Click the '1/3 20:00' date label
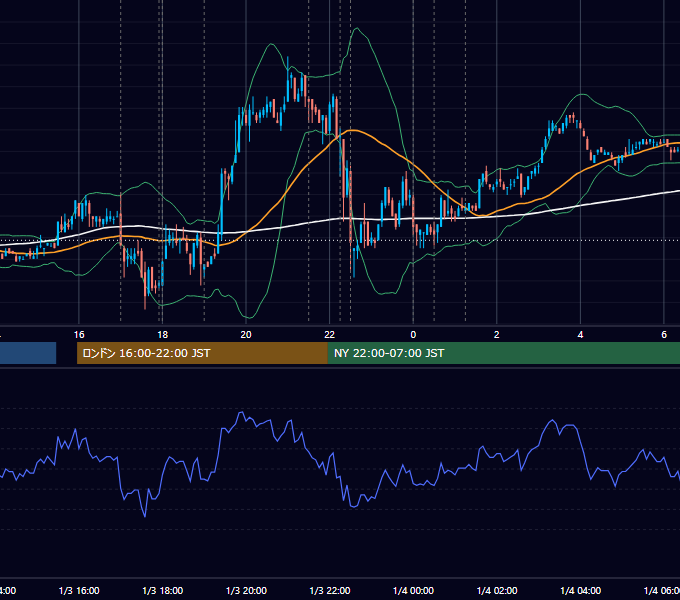Image resolution: width=680 pixels, height=600 pixels. (x=246, y=590)
